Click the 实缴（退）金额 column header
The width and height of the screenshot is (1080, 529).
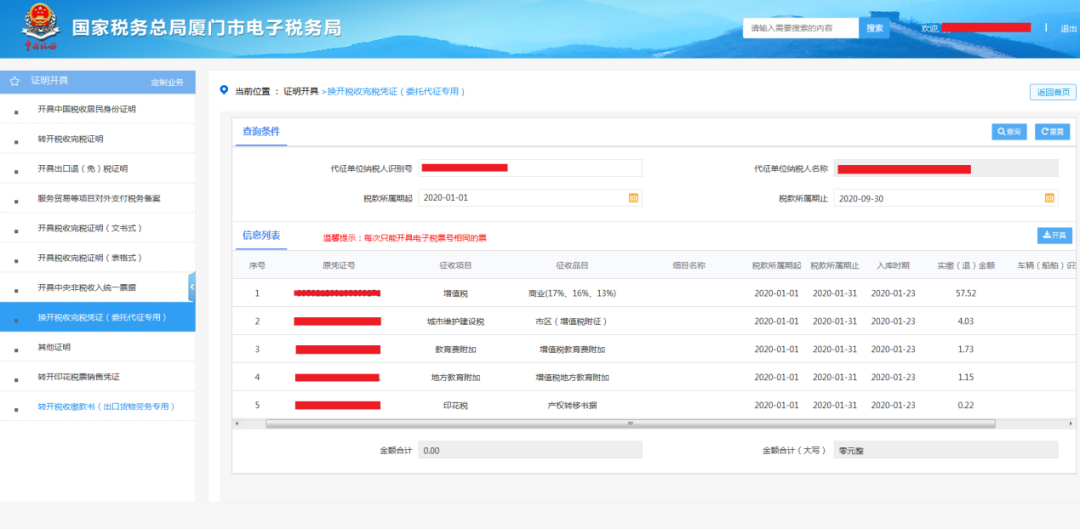pos(966,265)
